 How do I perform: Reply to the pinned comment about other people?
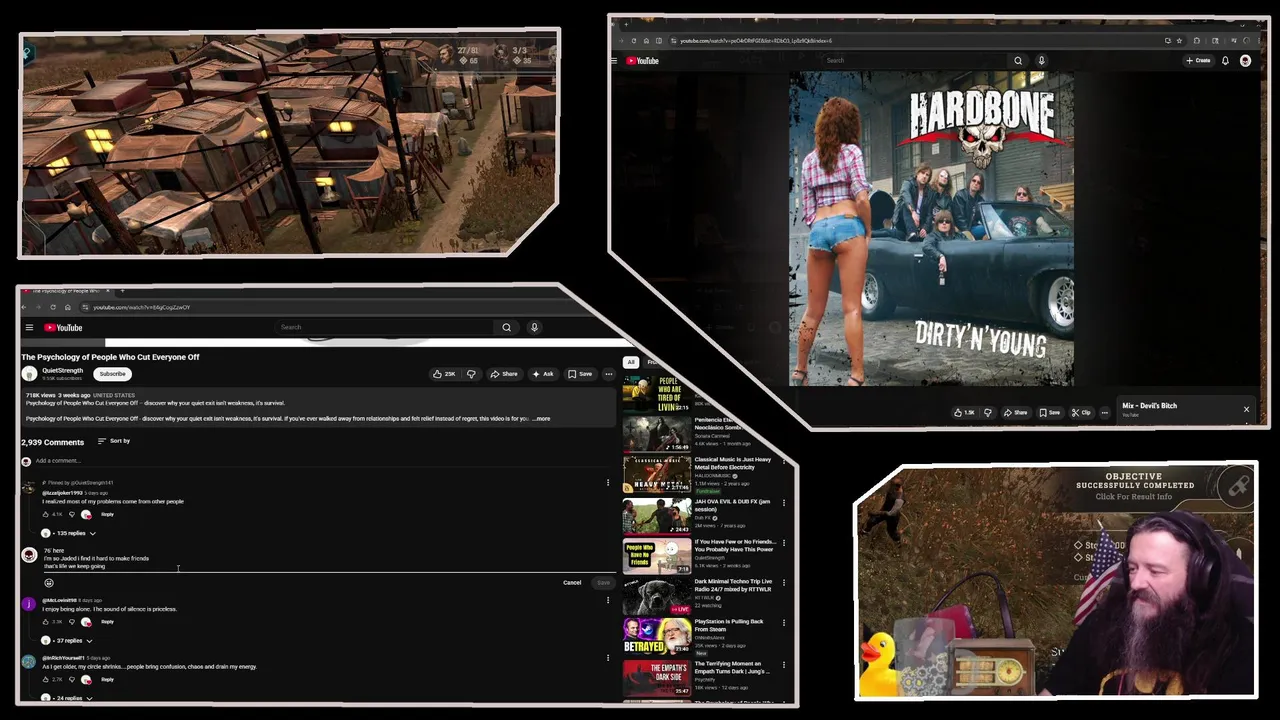(107, 514)
